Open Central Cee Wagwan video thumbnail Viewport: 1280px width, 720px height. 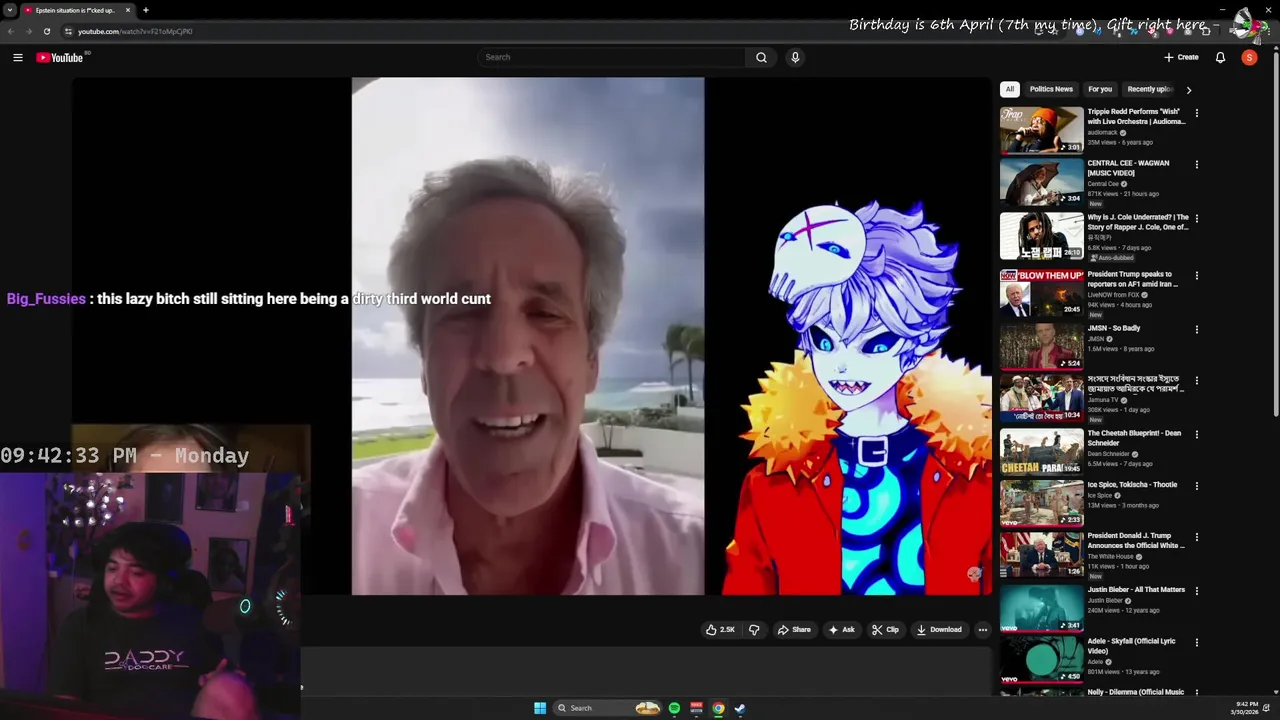point(1042,182)
